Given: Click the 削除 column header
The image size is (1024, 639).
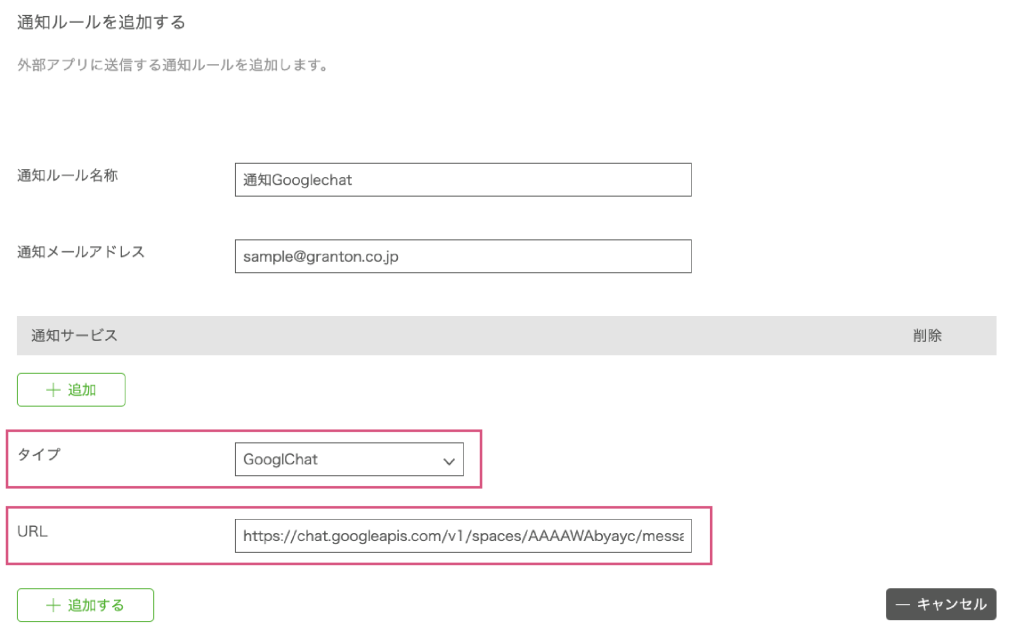Looking at the screenshot, I should tap(927, 336).
